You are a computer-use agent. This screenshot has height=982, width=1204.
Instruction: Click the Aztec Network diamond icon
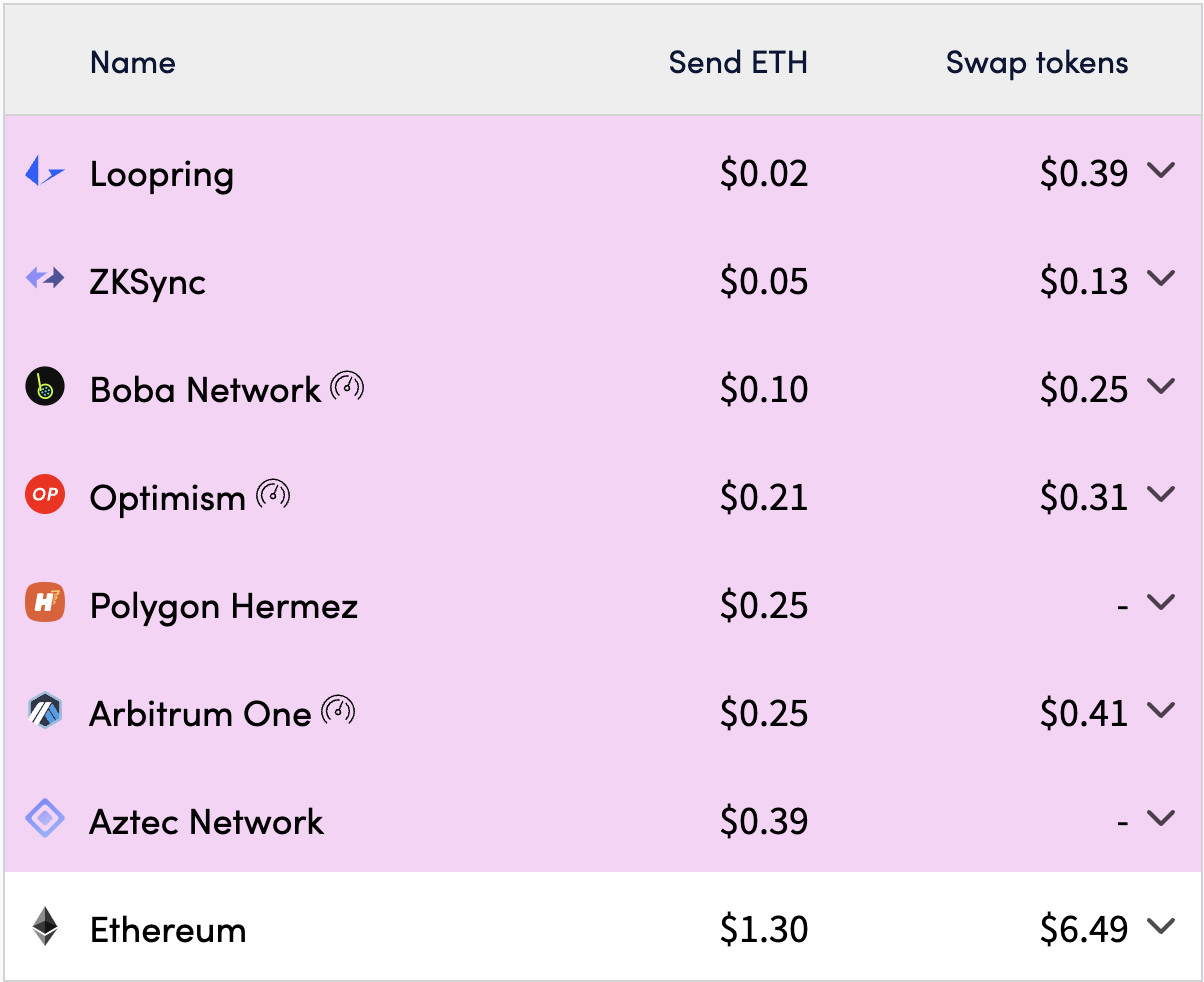[45, 820]
